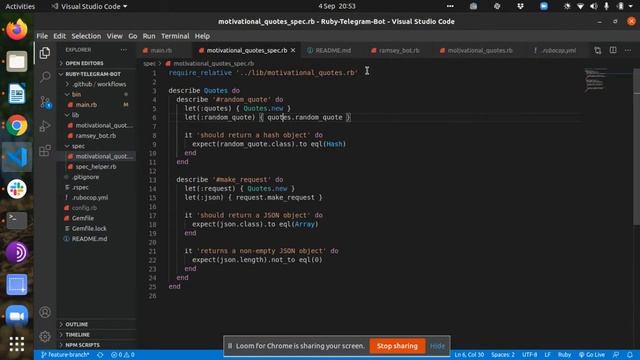Click UTF-8 encoding status item
Viewport: 640px width, 360px height.
click(529, 355)
